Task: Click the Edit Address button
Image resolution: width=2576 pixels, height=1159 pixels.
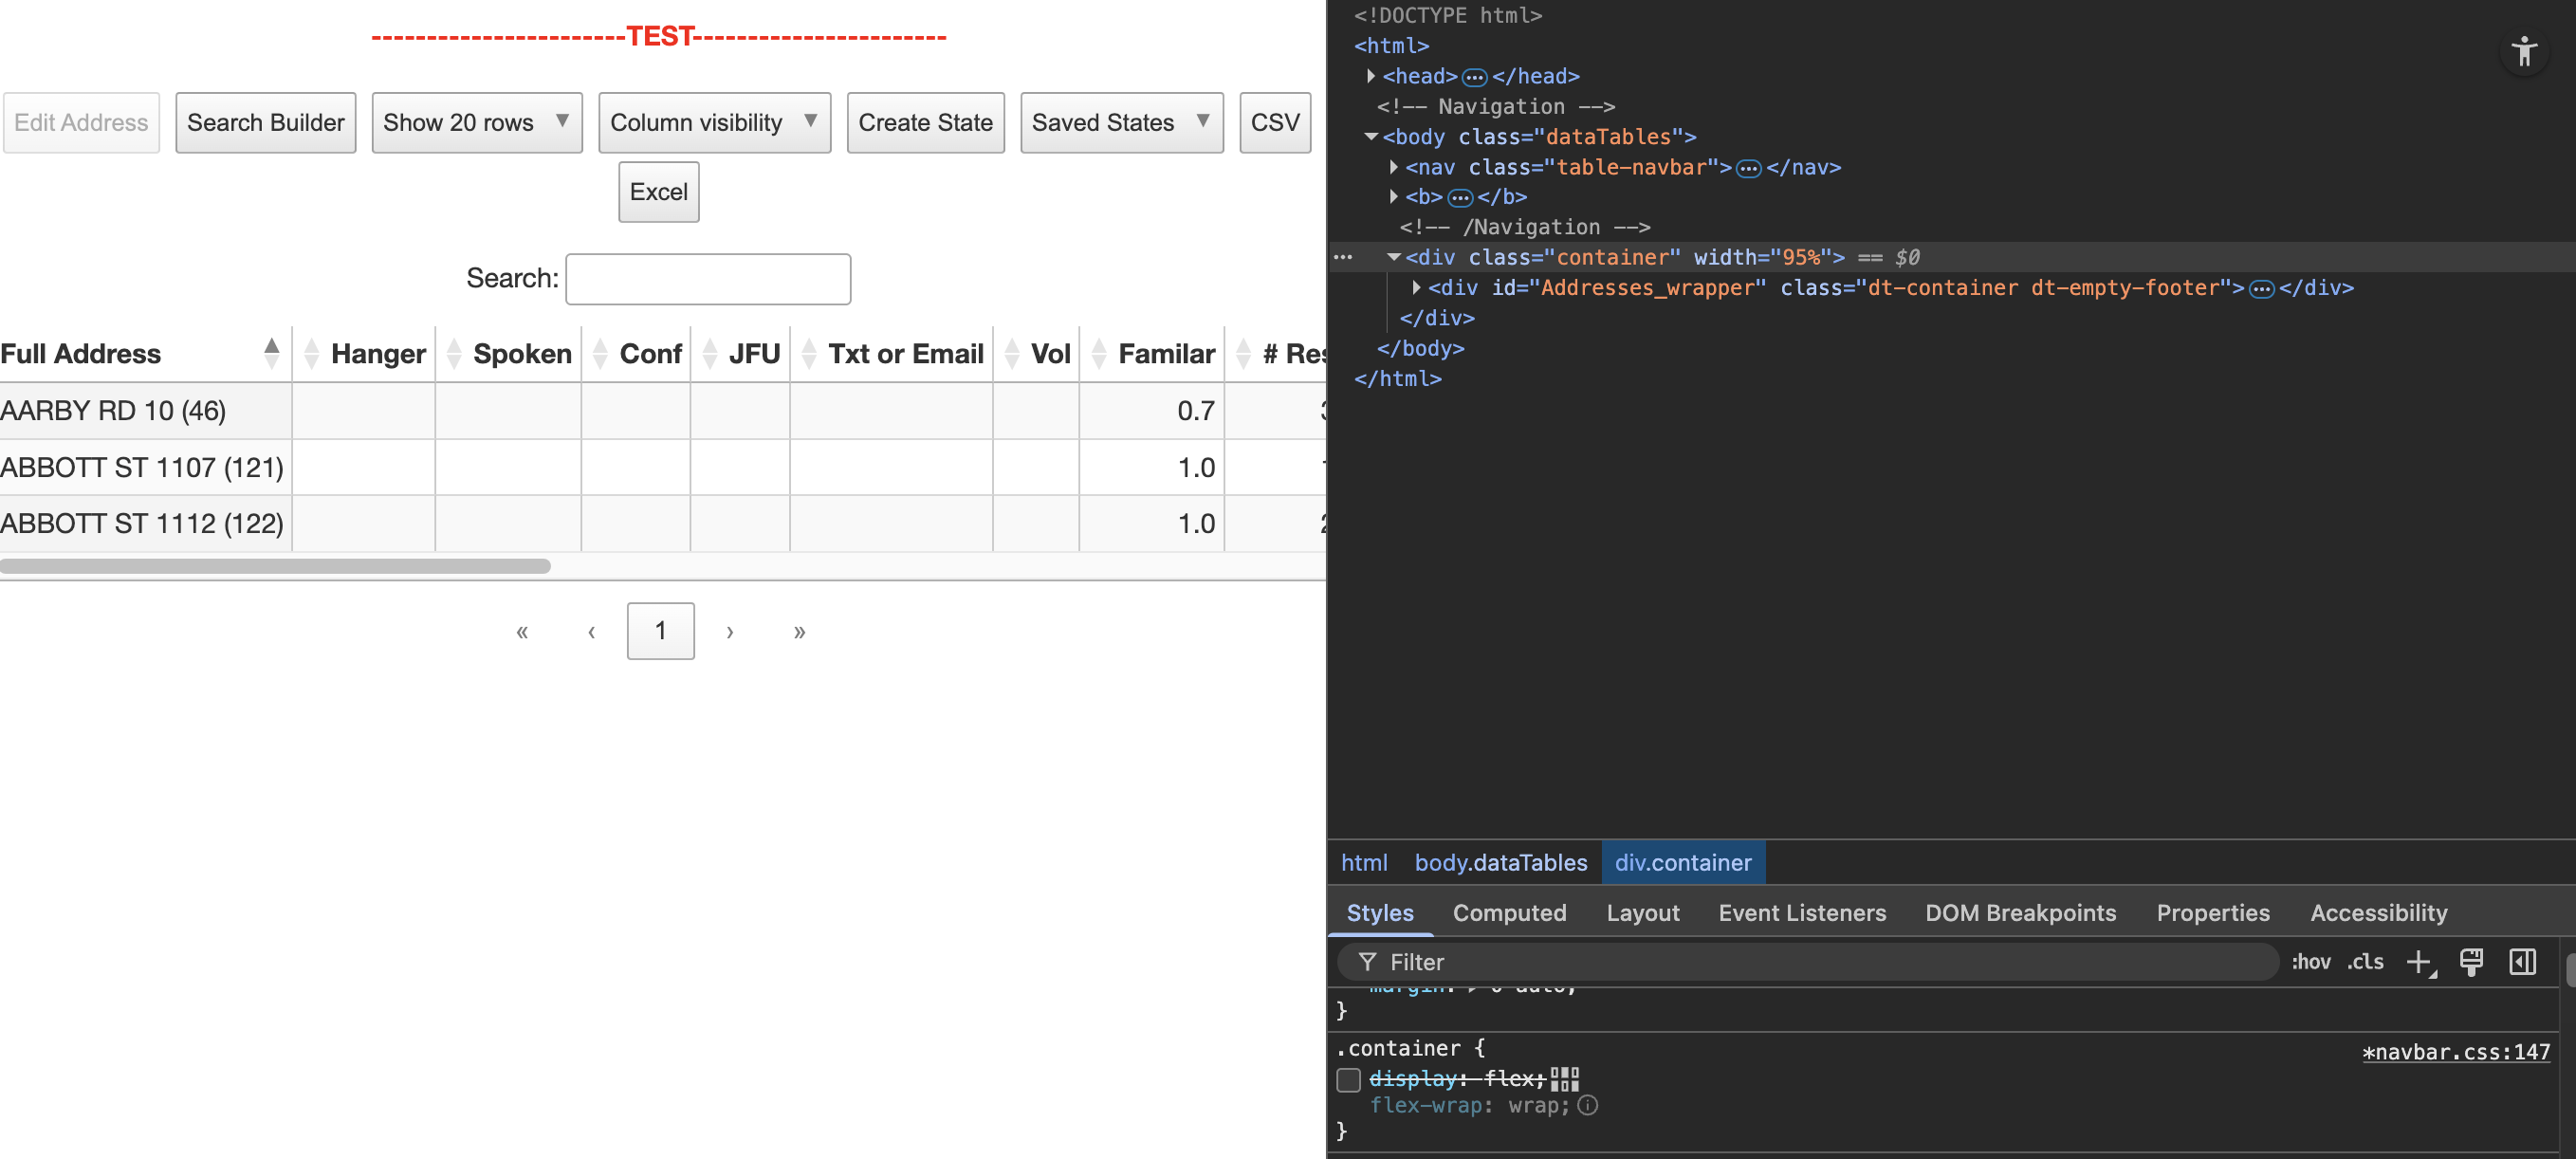Action: [81, 123]
